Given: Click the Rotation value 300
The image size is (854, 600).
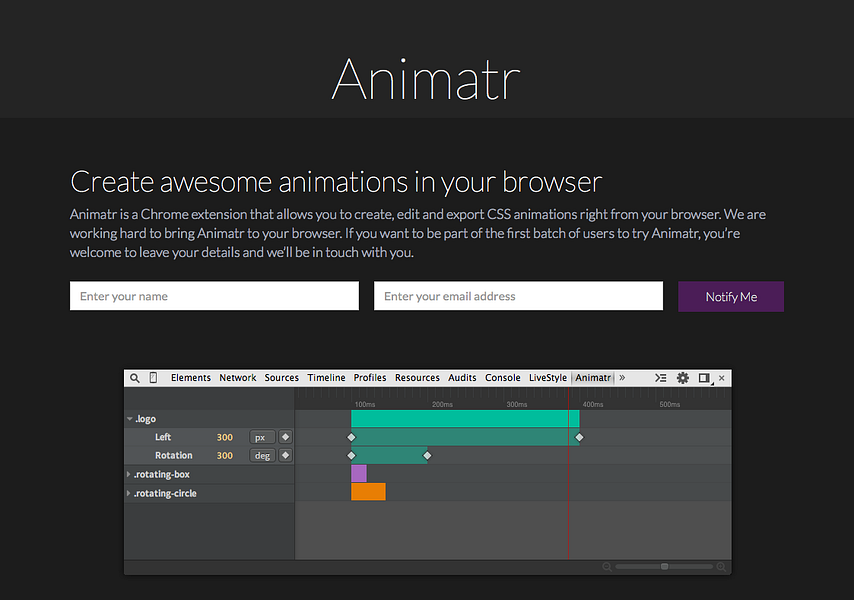Looking at the screenshot, I should (225, 456).
